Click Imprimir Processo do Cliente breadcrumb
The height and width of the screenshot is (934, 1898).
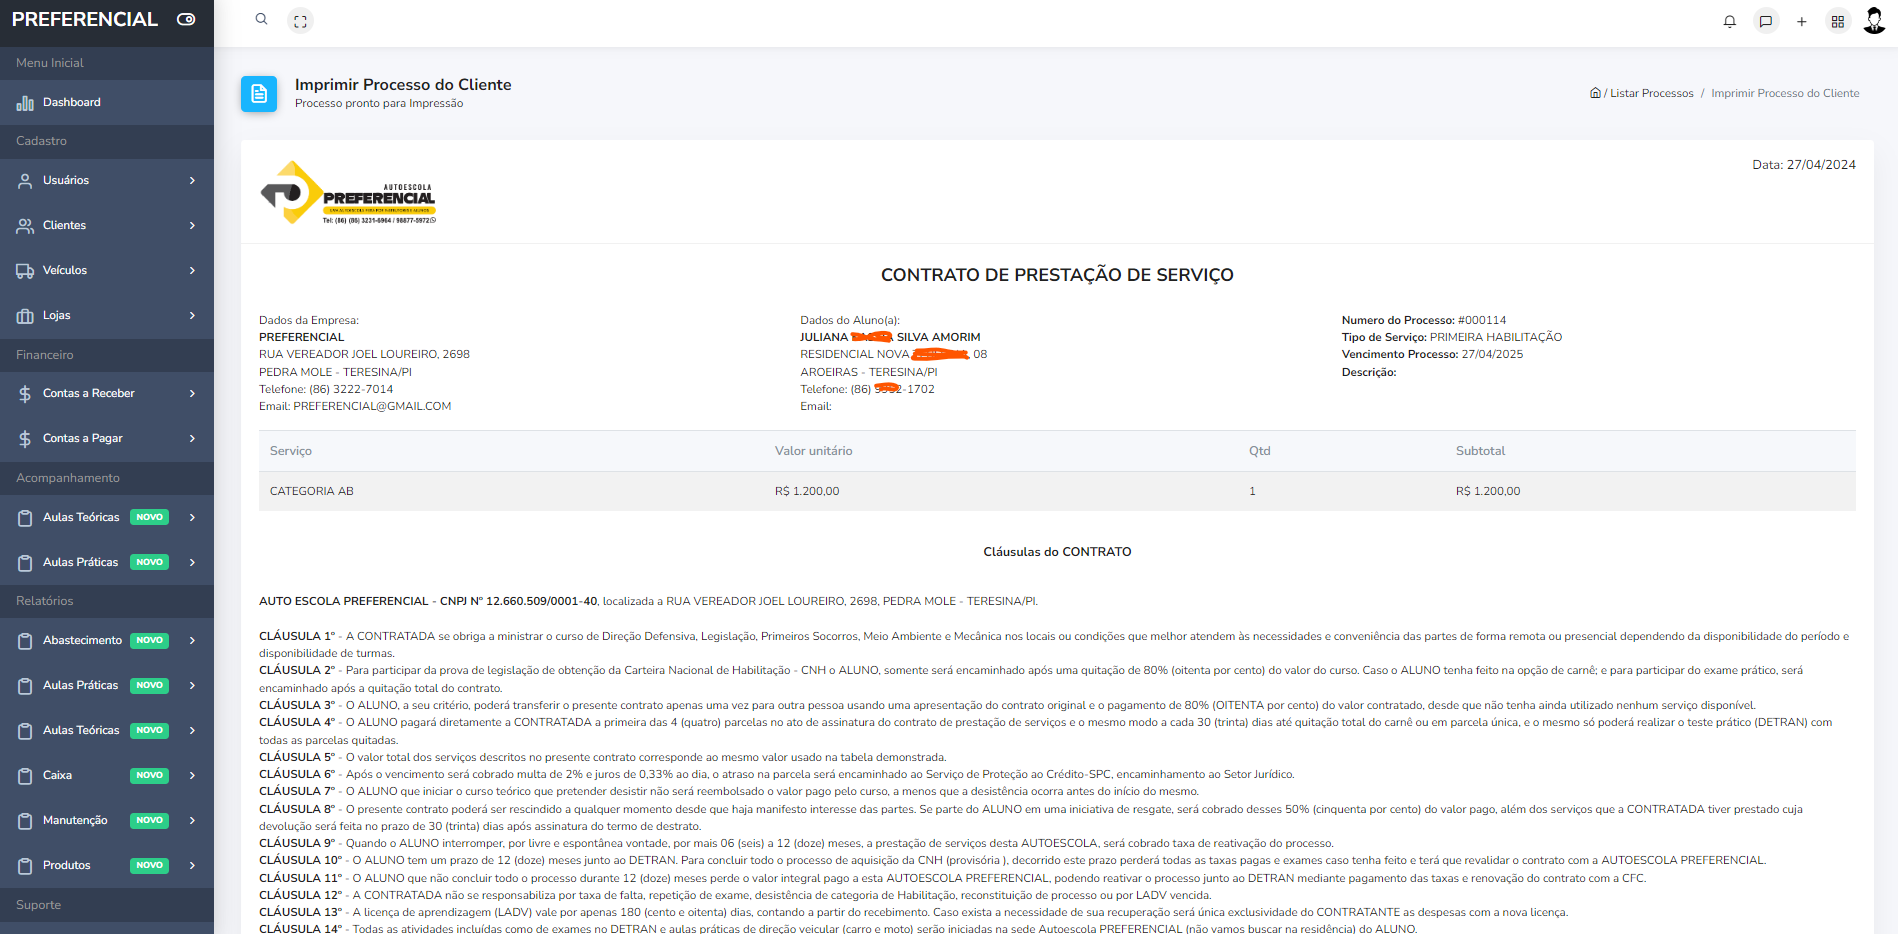(x=1785, y=93)
